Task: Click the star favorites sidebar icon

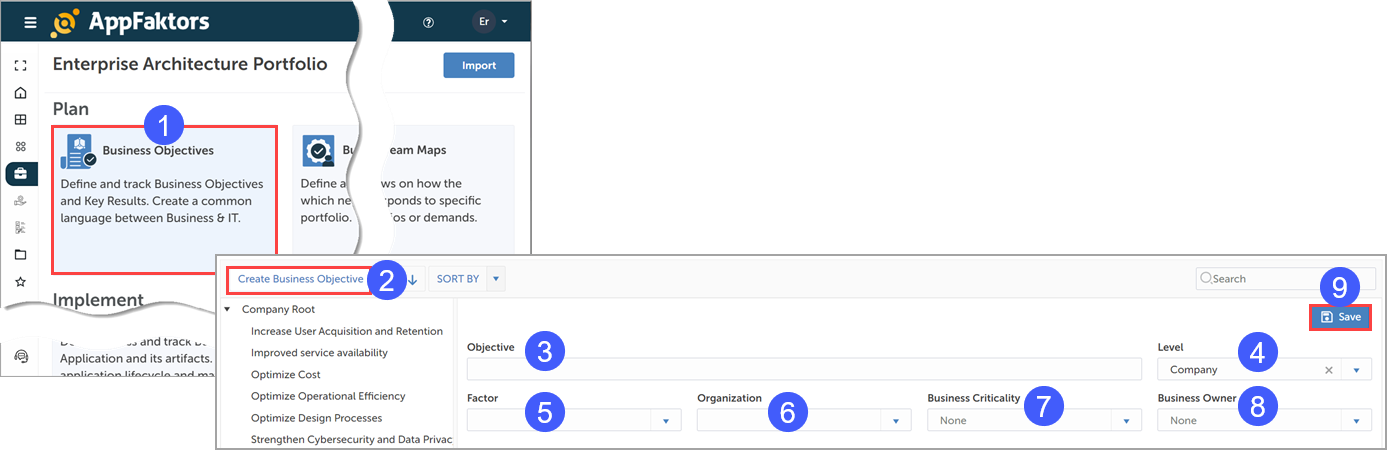Action: pos(20,282)
